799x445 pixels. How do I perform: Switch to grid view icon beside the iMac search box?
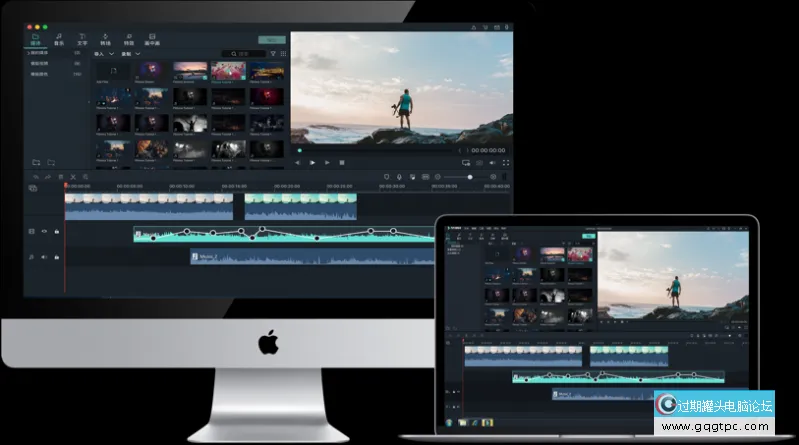pyautogui.click(x=283, y=53)
